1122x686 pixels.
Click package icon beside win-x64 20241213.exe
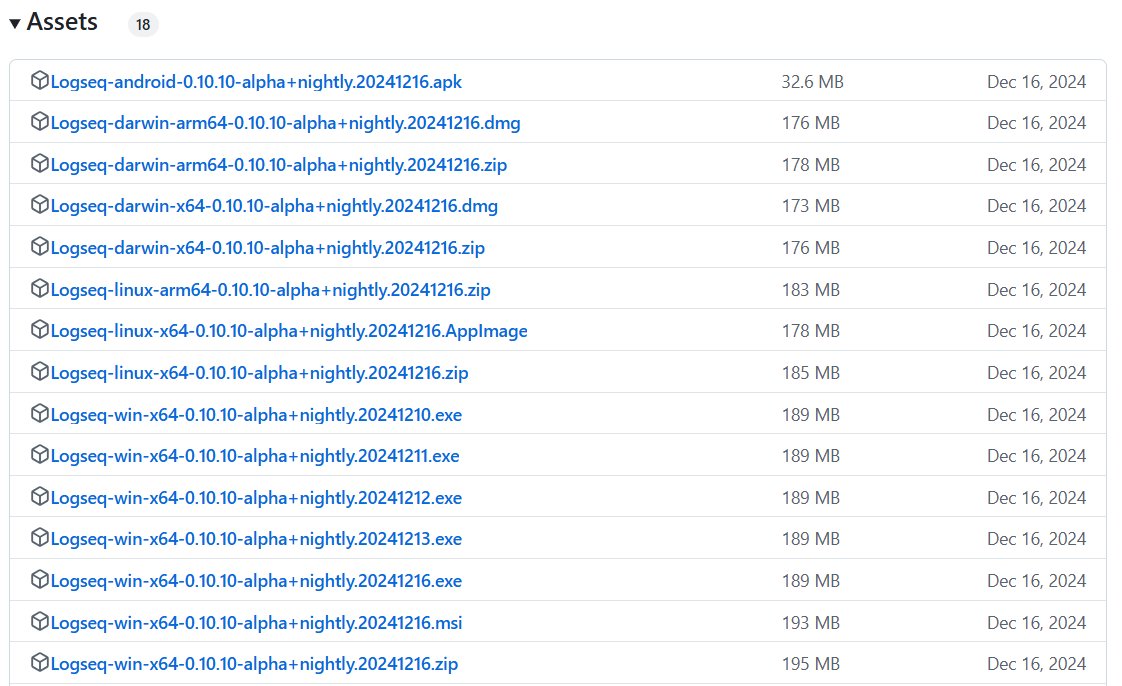pos(39,538)
